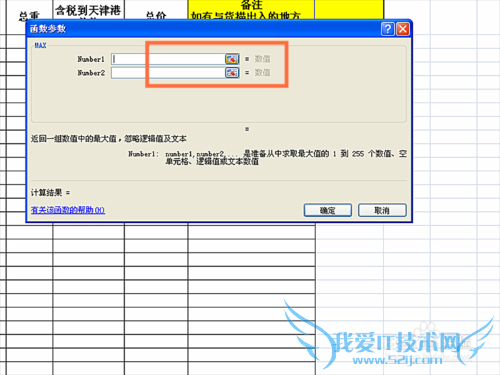This screenshot has height=375, width=500.
Task: Close the 函数参数 dialog
Action: point(403,29)
